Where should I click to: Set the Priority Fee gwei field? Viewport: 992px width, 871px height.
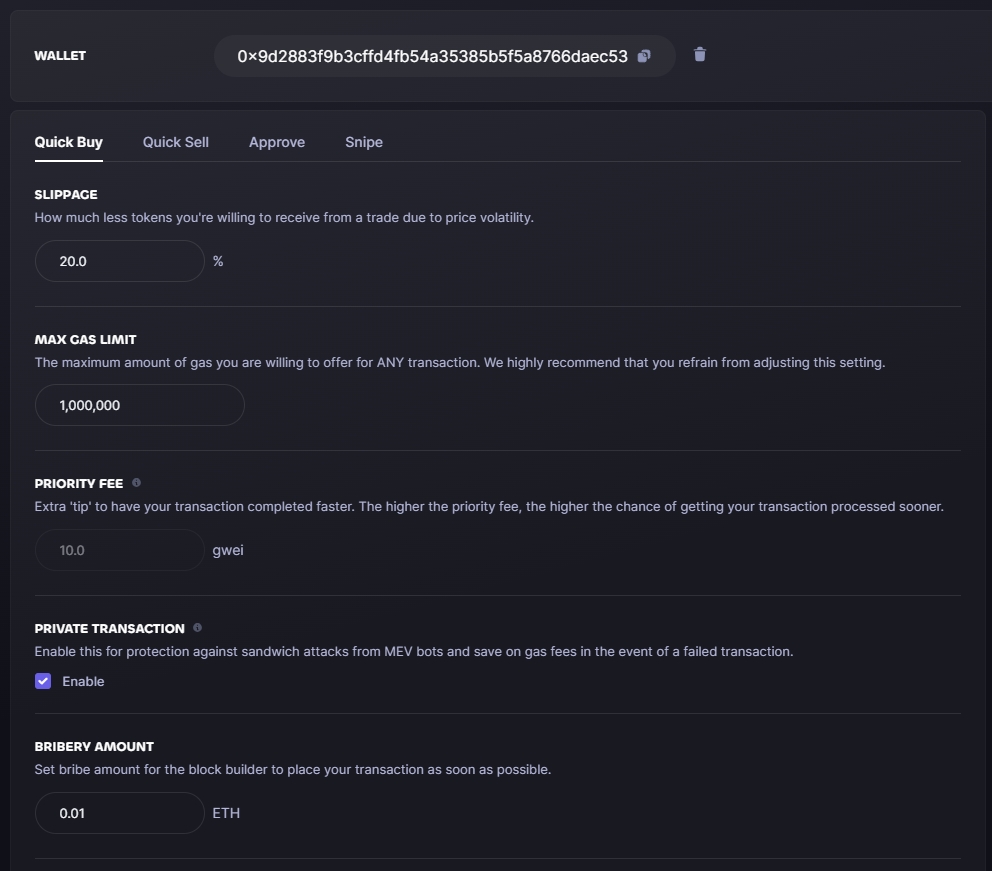pos(120,550)
